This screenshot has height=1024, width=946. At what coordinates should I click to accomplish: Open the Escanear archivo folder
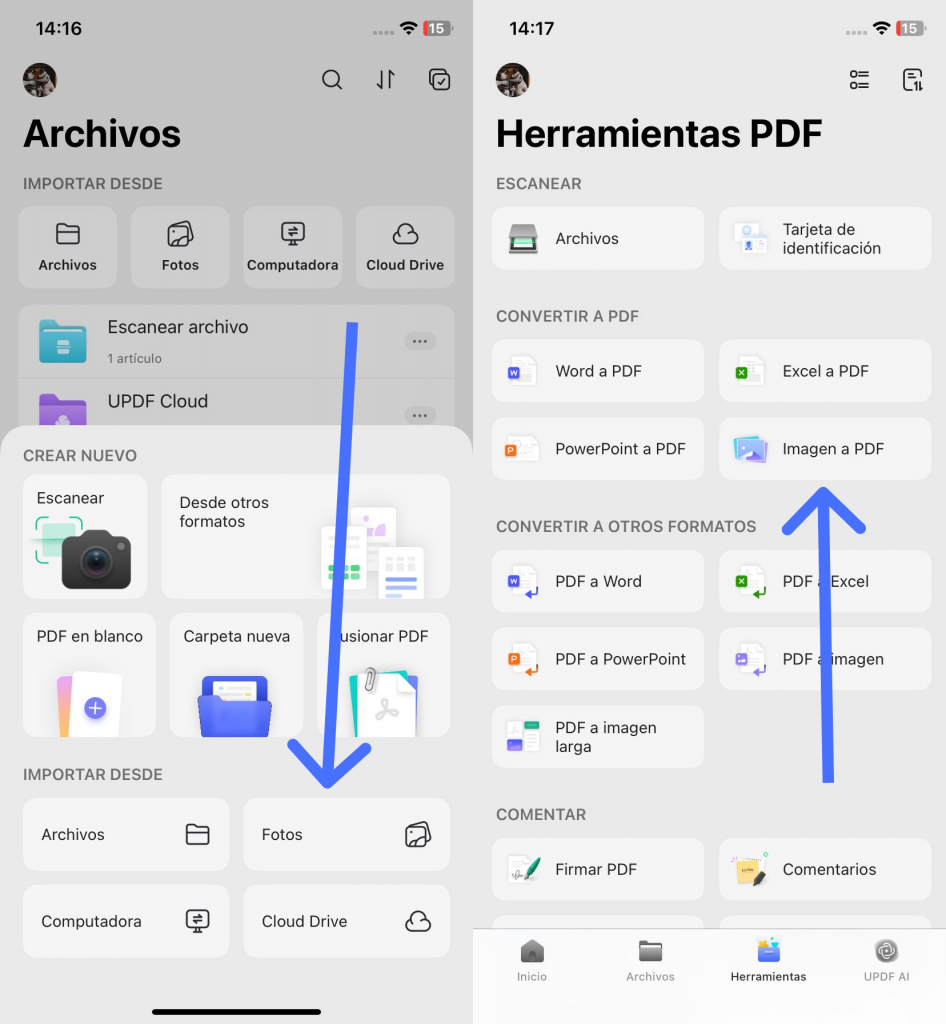tap(236, 342)
